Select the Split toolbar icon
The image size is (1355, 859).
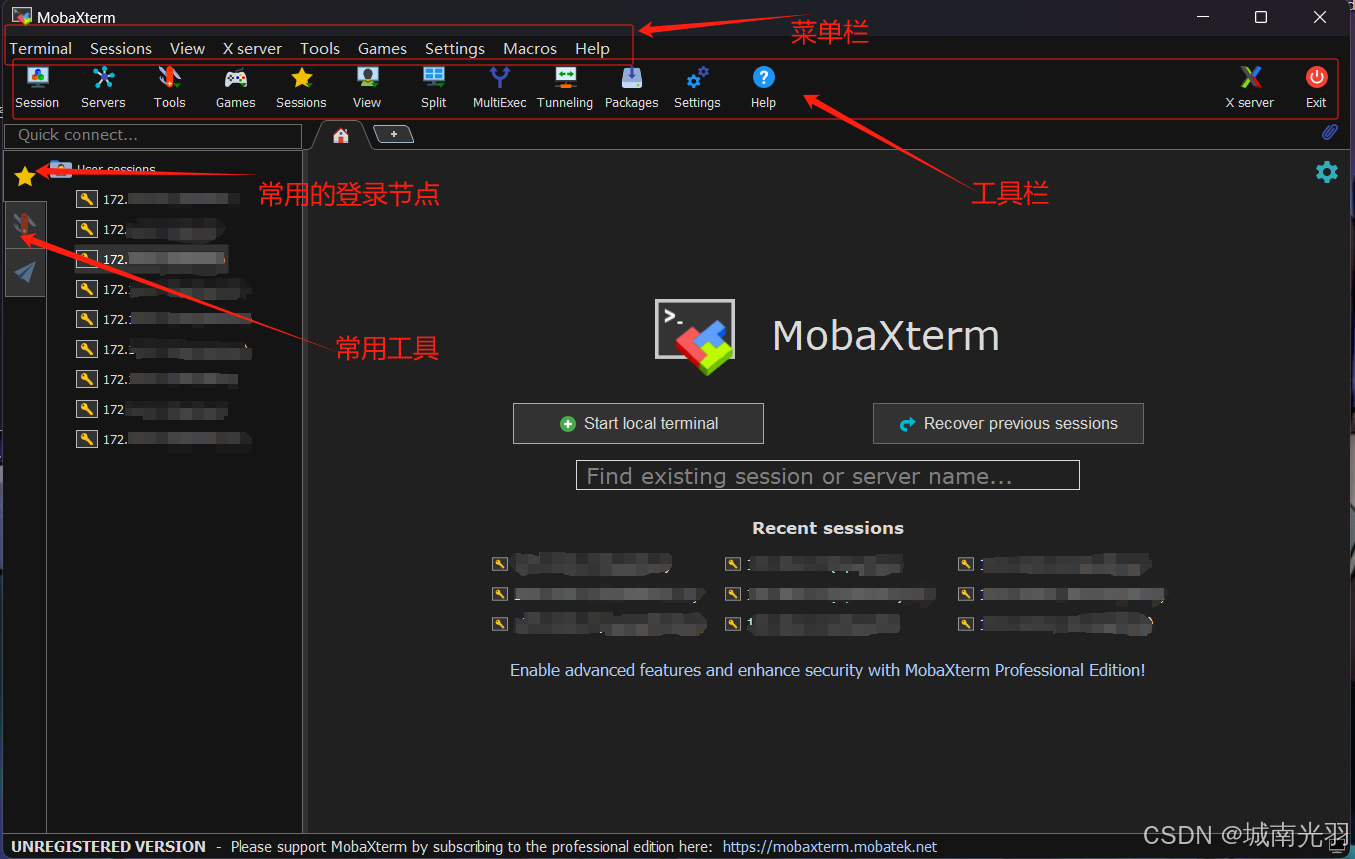pos(433,87)
